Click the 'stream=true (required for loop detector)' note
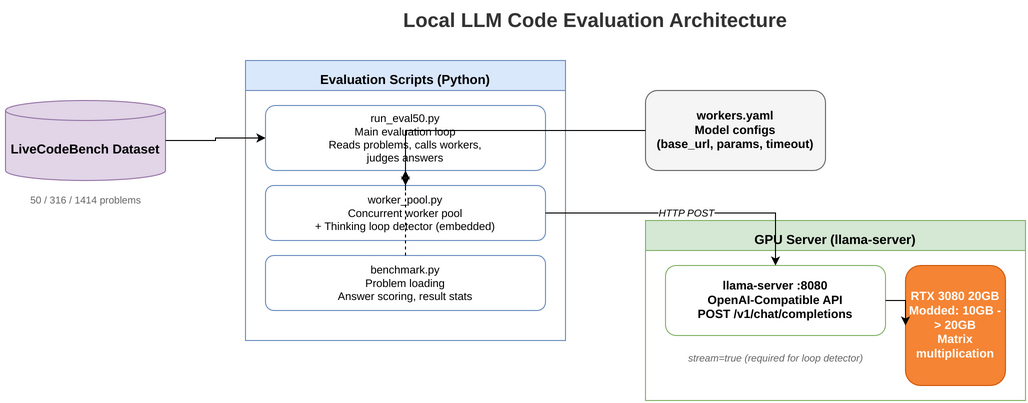The height and width of the screenshot is (403, 1028). (775, 358)
